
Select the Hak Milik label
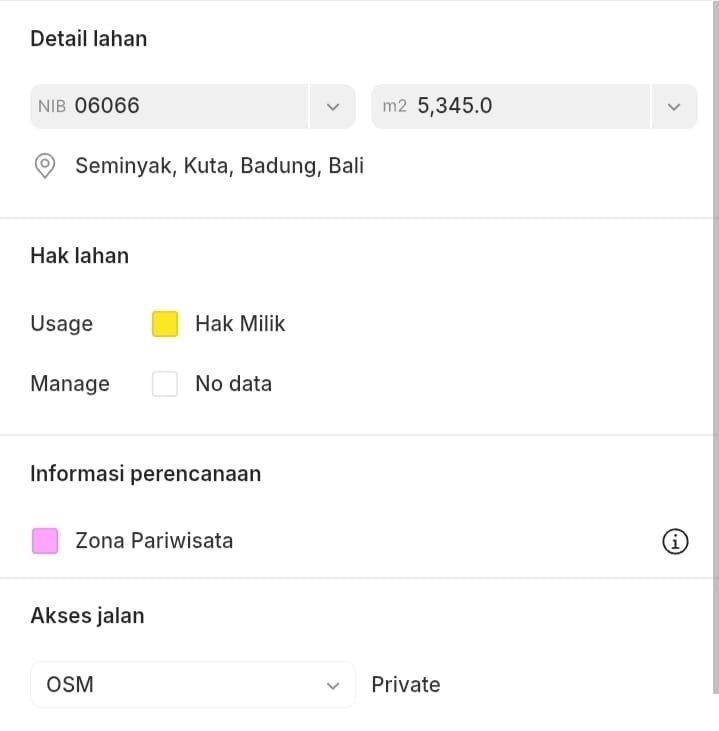coord(240,324)
